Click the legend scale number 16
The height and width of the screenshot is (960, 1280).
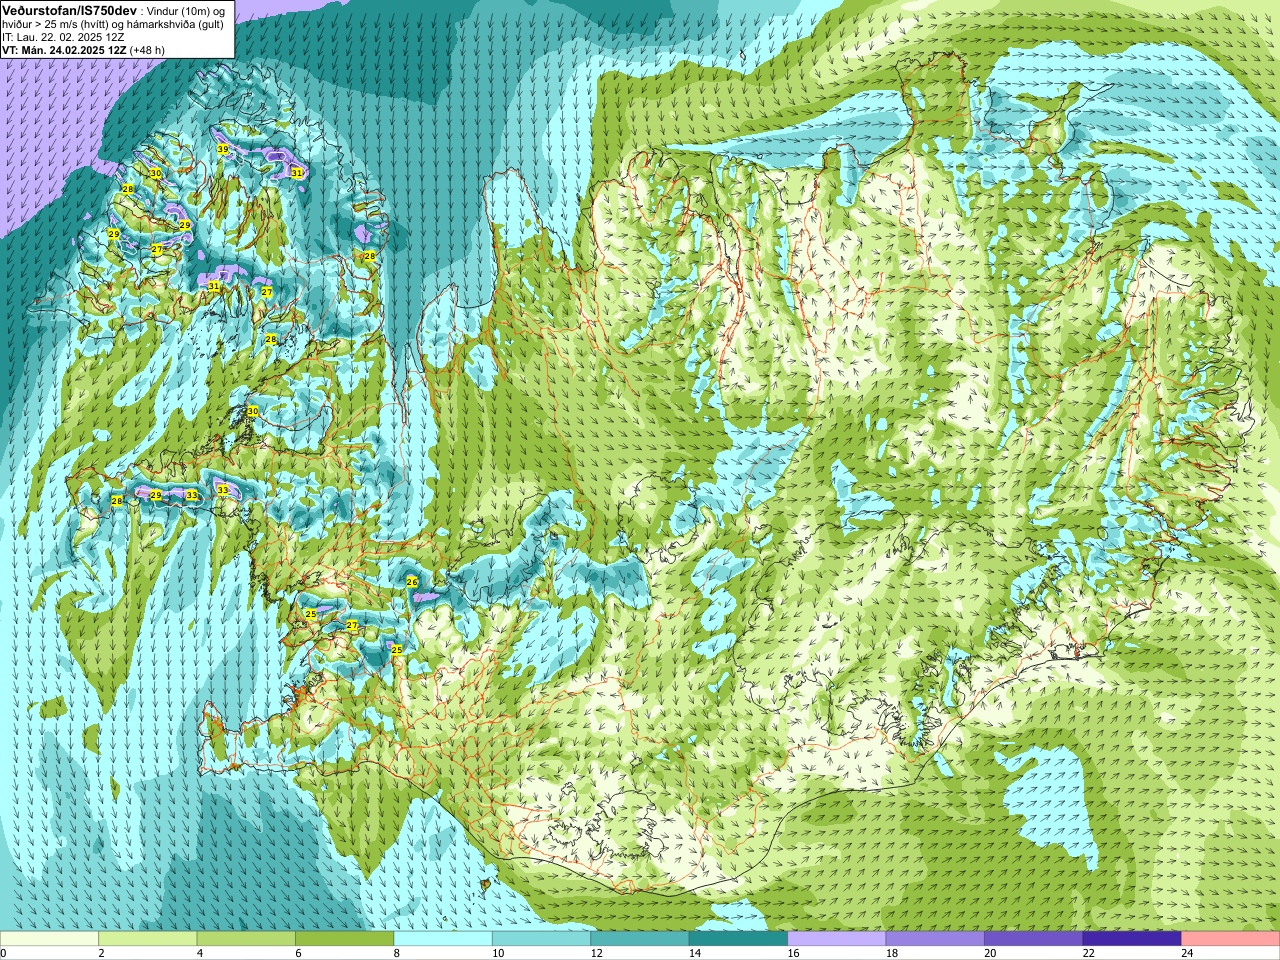click(x=793, y=953)
